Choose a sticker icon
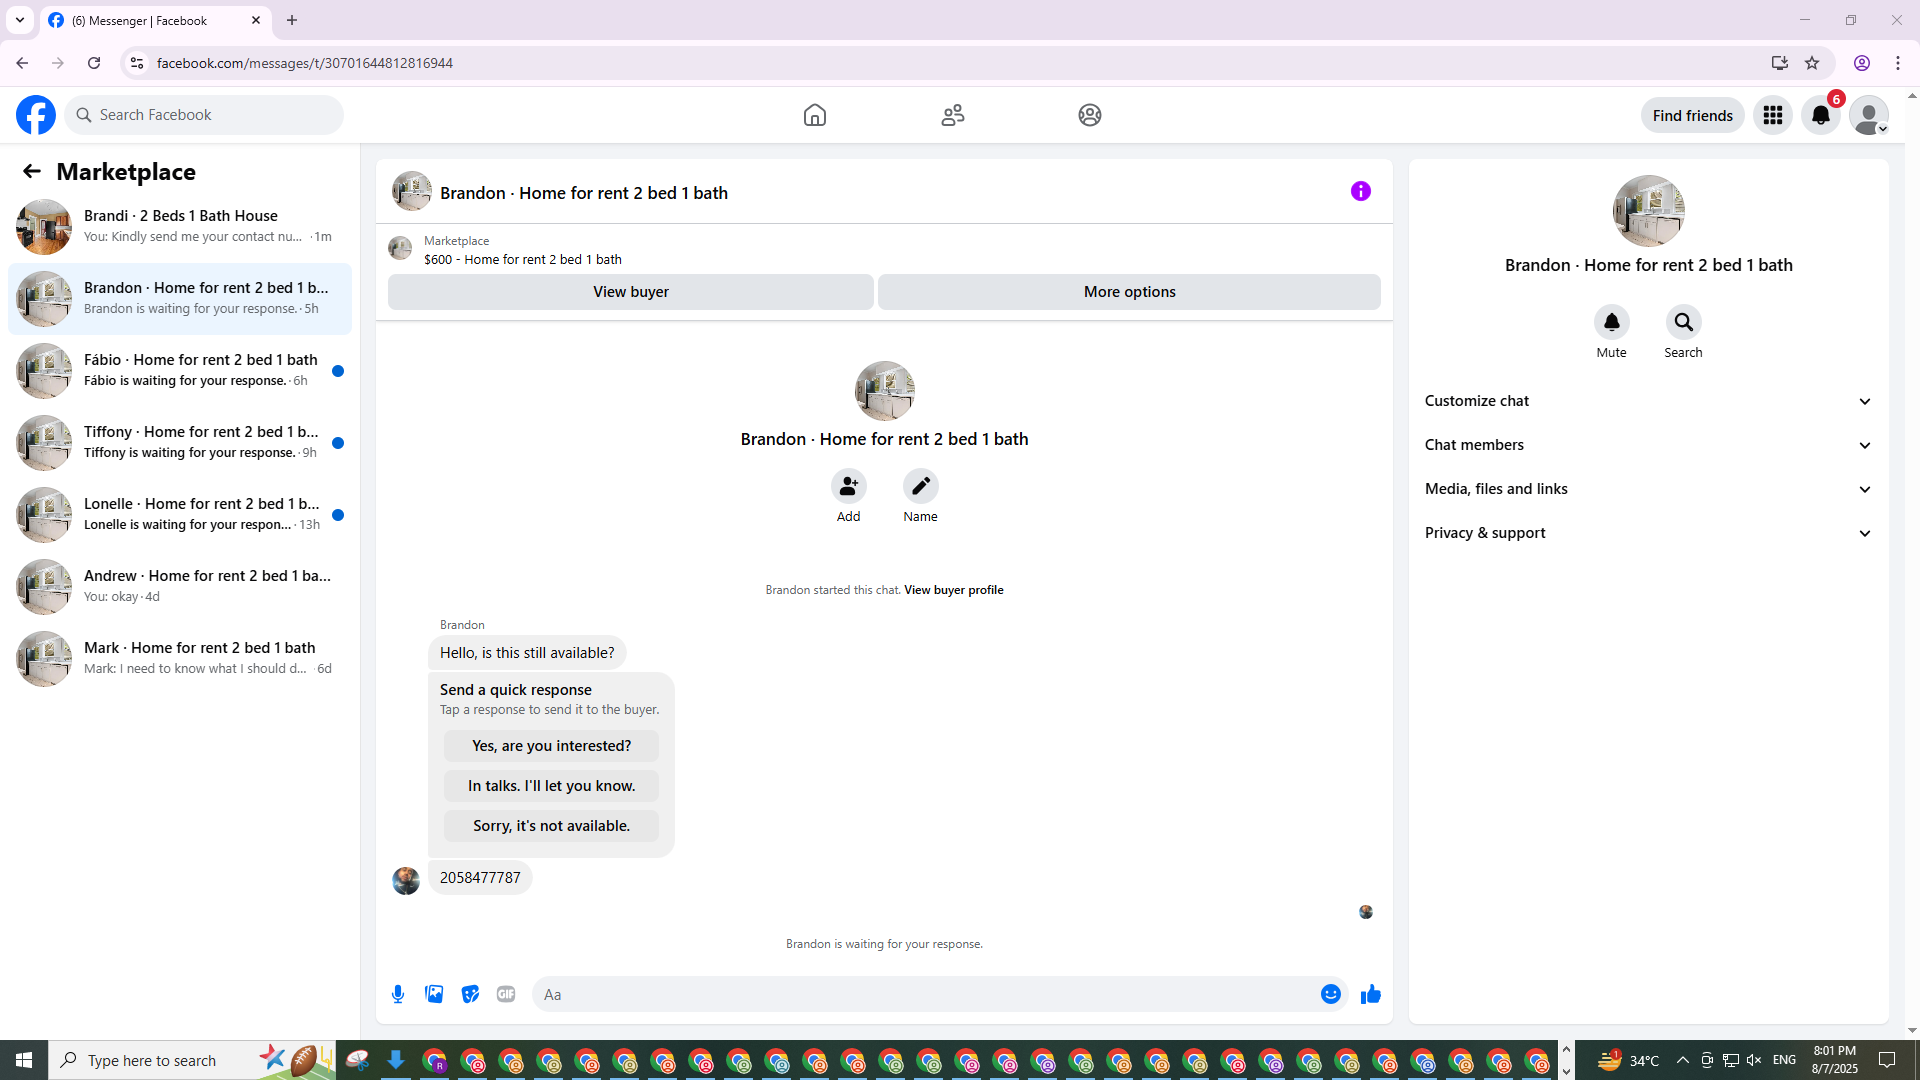1920x1080 pixels. pos(470,994)
